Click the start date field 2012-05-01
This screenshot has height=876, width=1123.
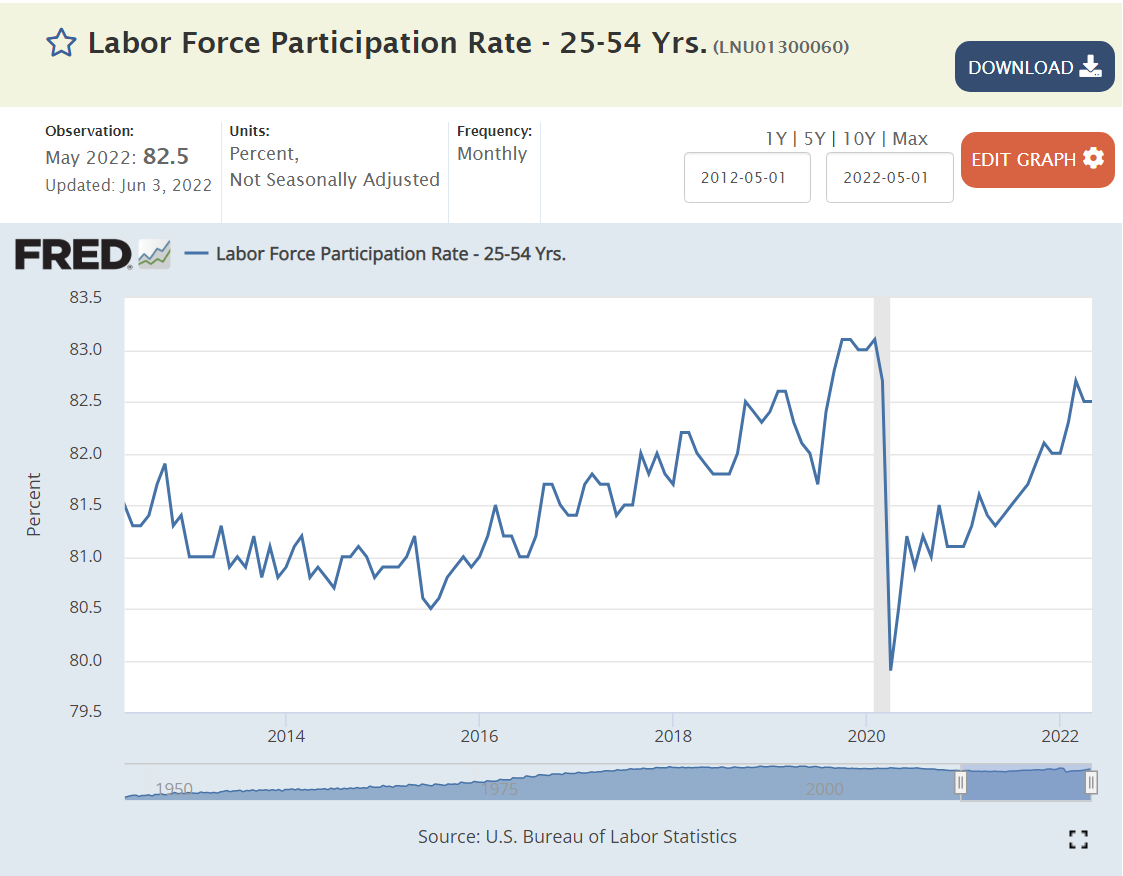[x=747, y=178]
